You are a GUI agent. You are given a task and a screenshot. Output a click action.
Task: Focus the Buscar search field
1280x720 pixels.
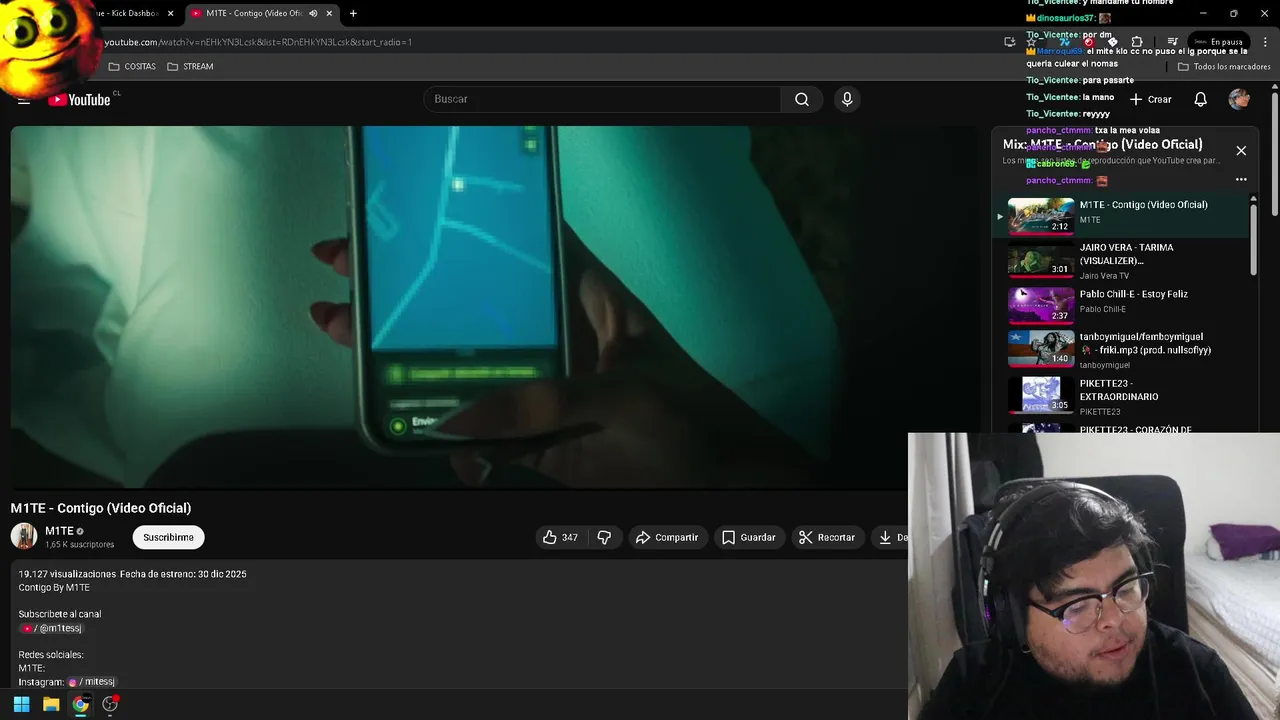tap(603, 99)
